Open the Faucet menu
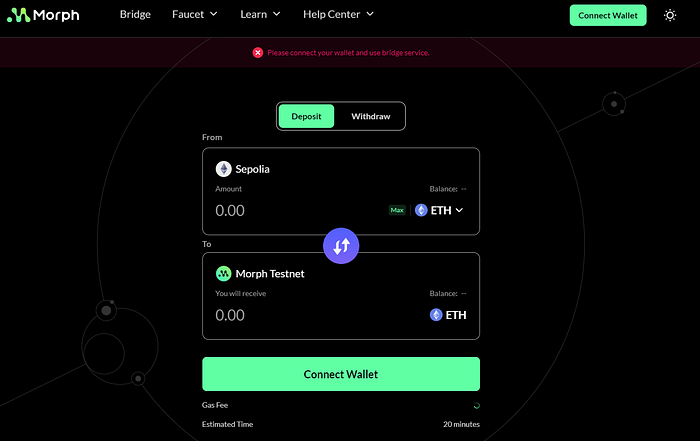This screenshot has height=441, width=700. point(195,15)
